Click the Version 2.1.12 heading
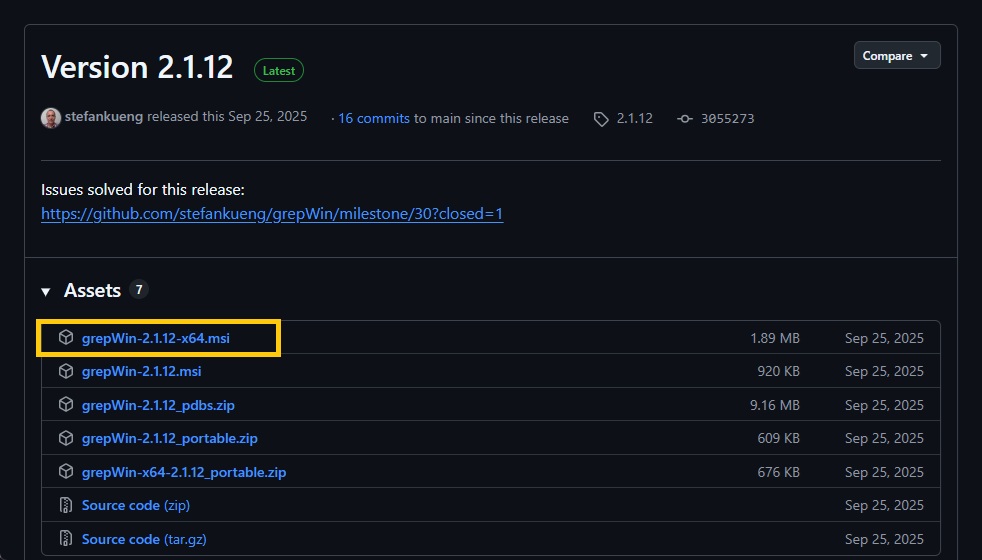Screen dimensions: 982x560 137,67
